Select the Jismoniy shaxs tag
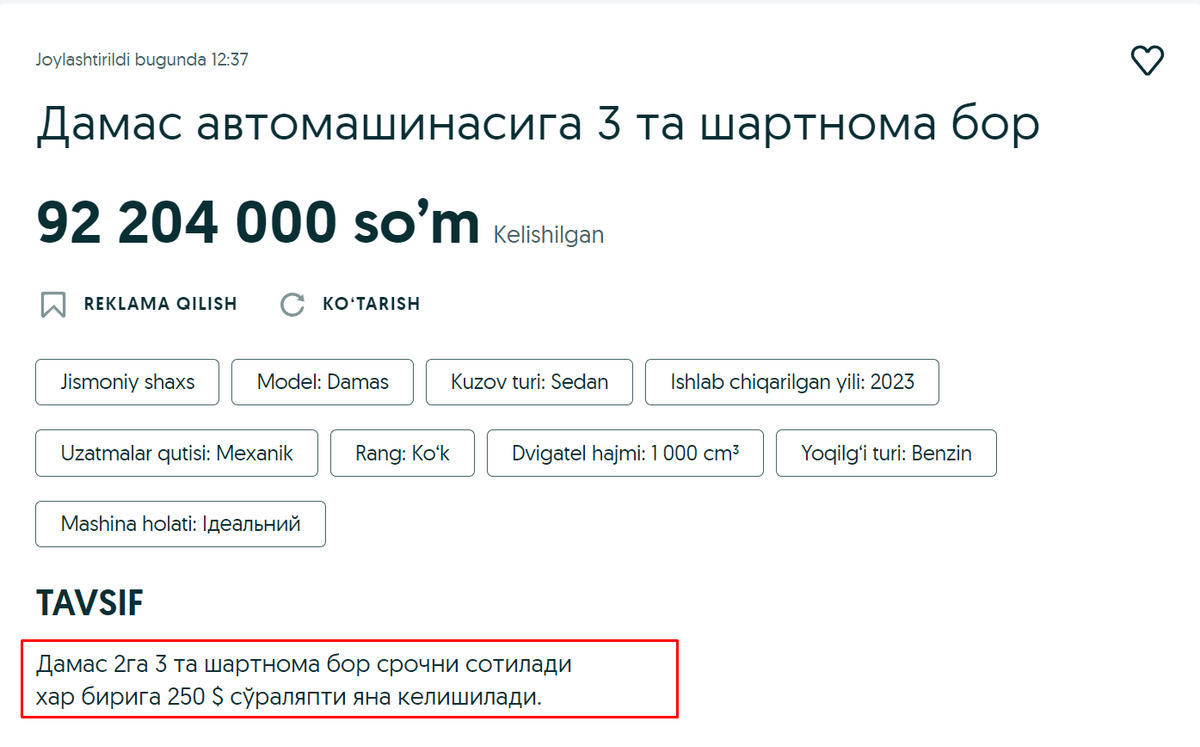This screenshot has height=747, width=1200. (x=127, y=382)
